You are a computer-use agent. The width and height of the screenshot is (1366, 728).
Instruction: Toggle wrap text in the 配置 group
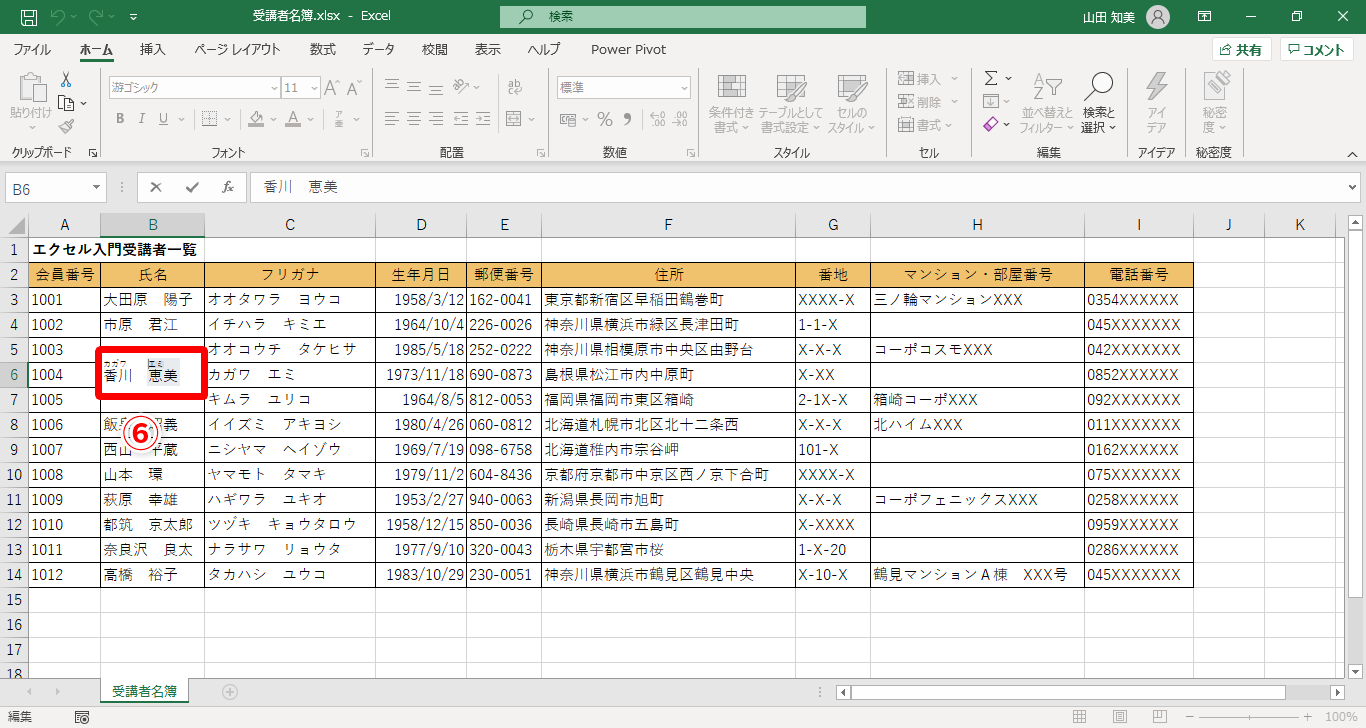pos(514,88)
